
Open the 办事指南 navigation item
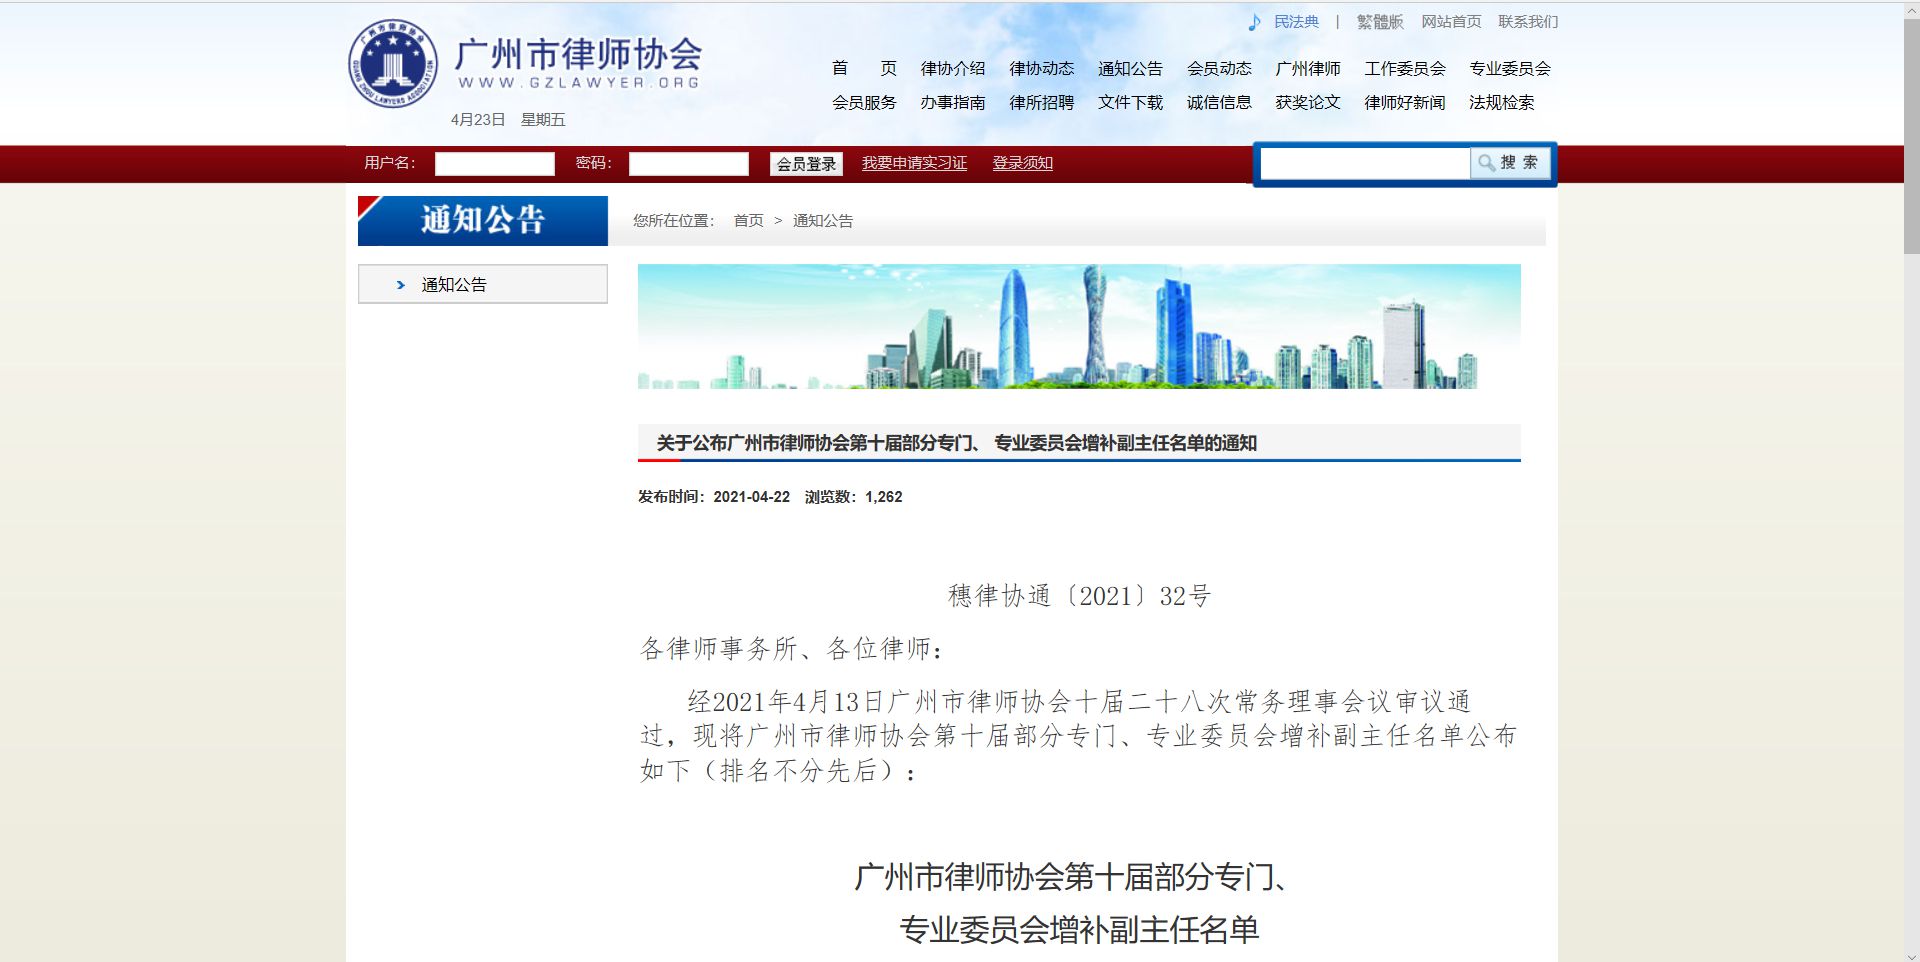(x=953, y=102)
